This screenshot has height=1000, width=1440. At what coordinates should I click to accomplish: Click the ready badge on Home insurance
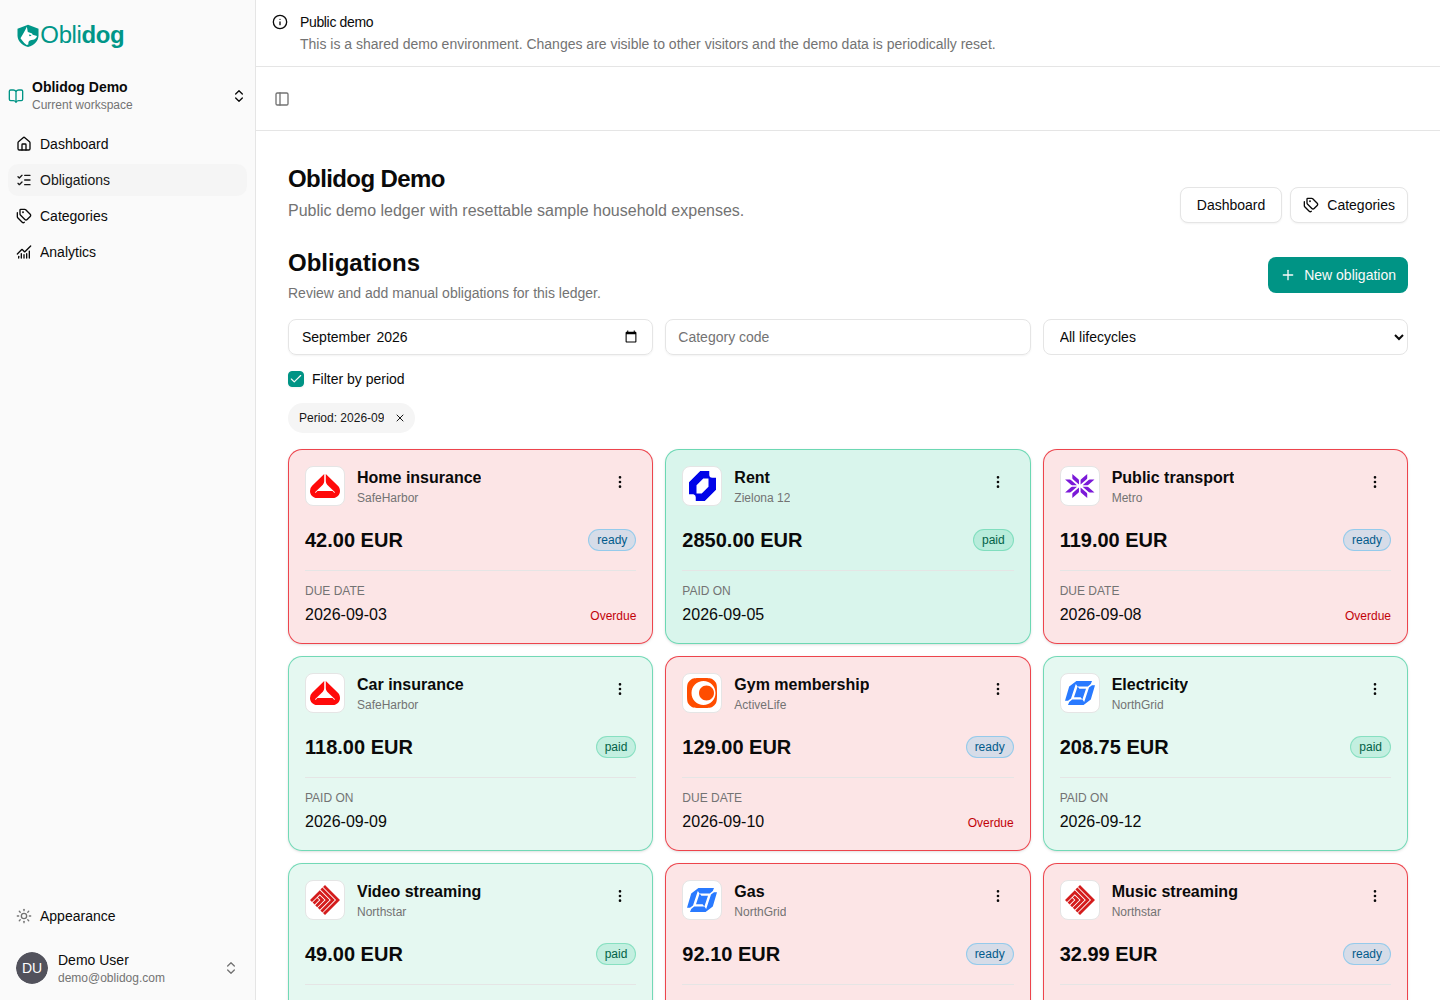click(612, 540)
